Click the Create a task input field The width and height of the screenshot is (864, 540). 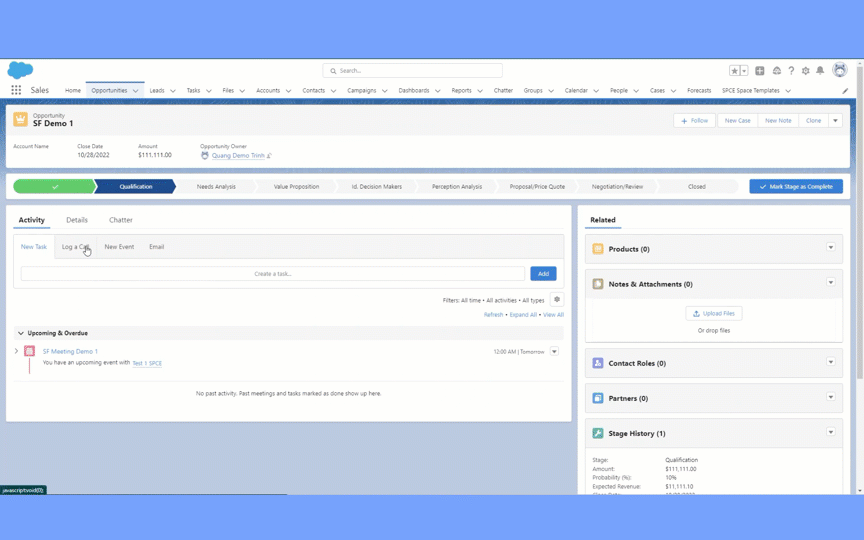point(273,274)
